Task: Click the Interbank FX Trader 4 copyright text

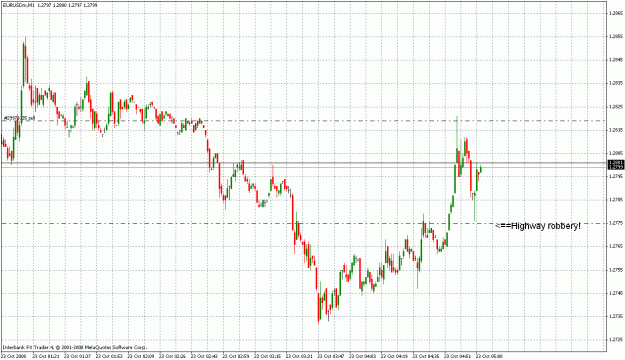Action: (x=75, y=347)
